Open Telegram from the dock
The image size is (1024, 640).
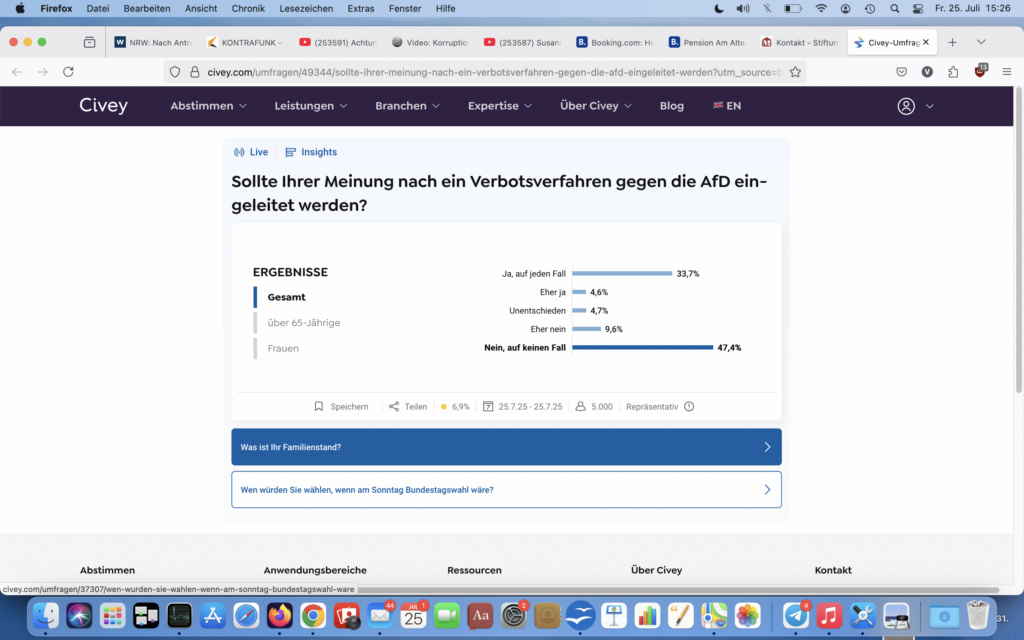[796, 615]
